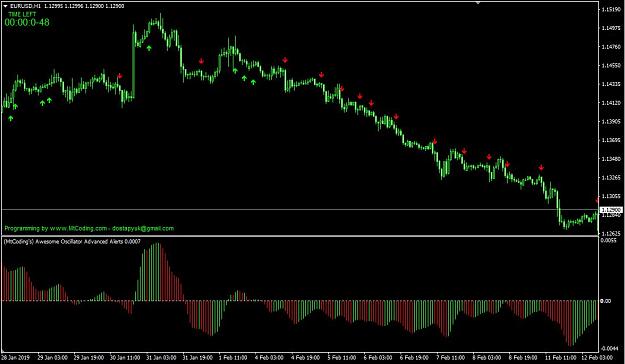Click the last red sell arrow before the 11 Feb drop
625x364 pixels.
click(541, 168)
